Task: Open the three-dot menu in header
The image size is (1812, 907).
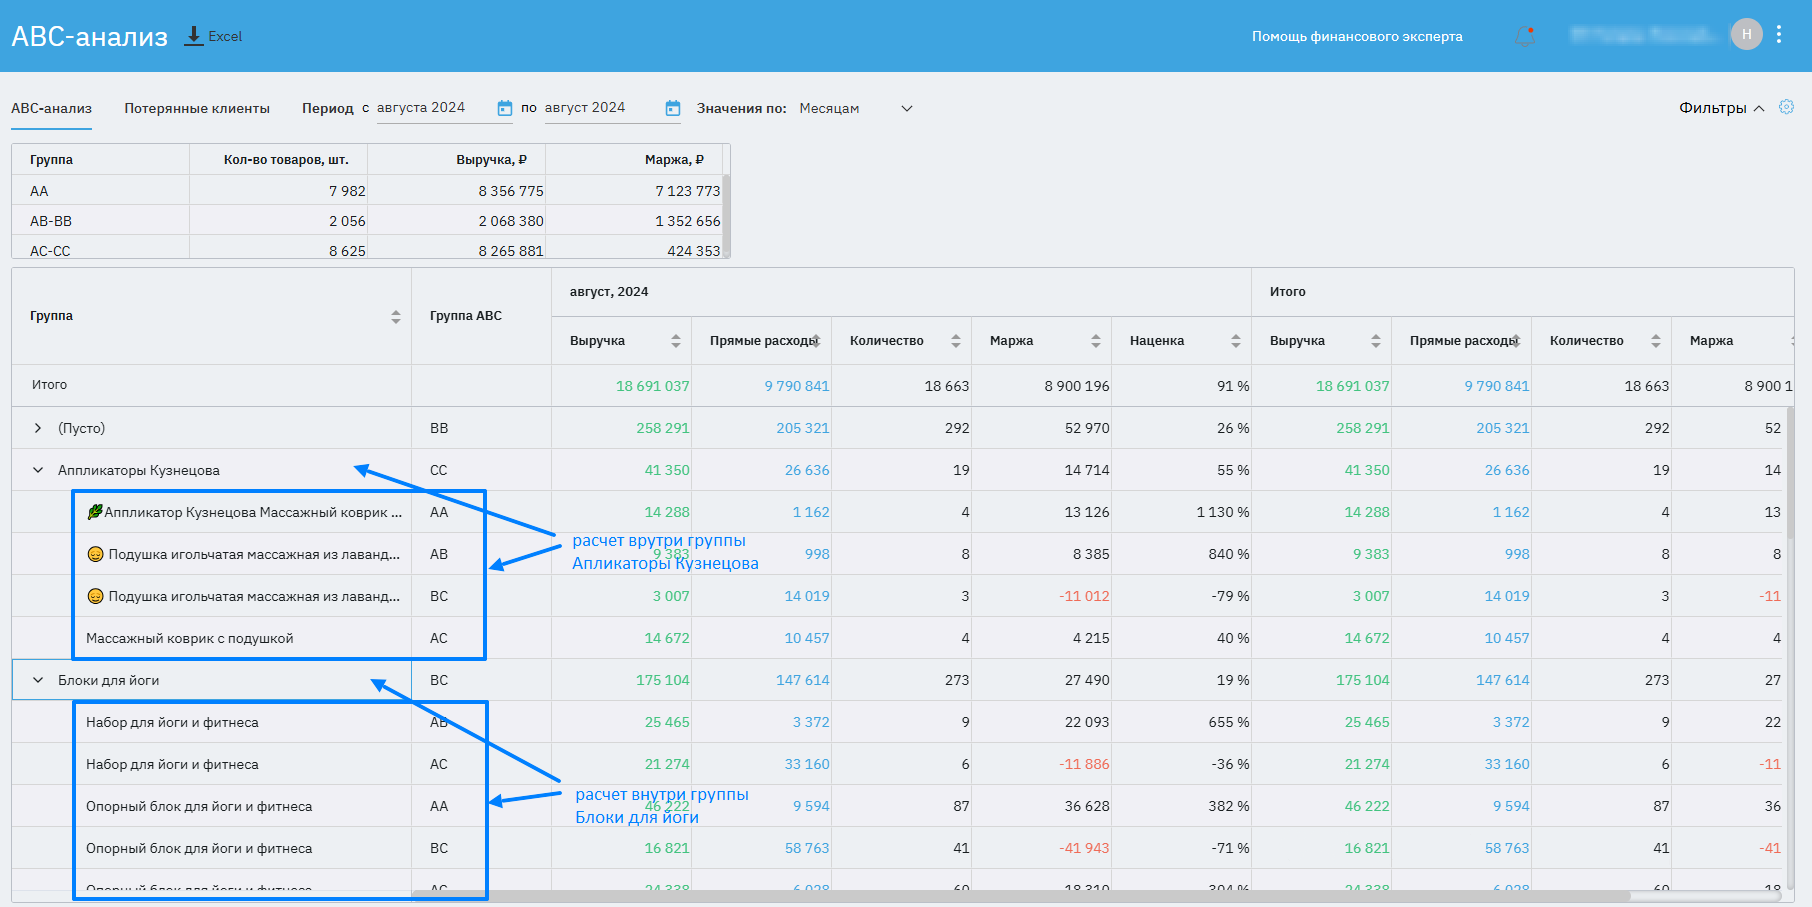Action: click(x=1779, y=35)
